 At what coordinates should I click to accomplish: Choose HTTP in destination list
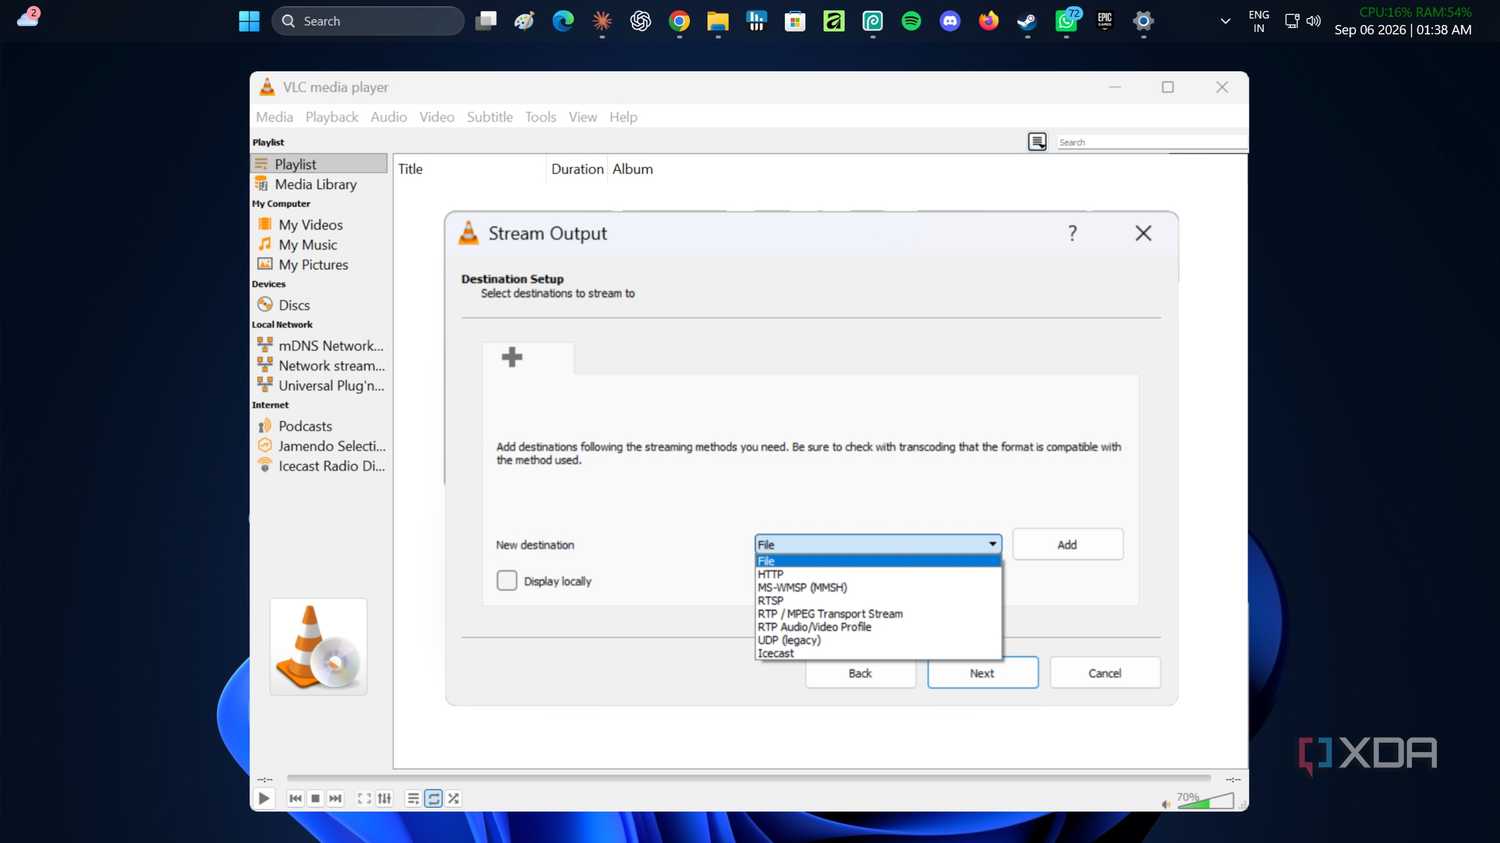[x=878, y=574]
